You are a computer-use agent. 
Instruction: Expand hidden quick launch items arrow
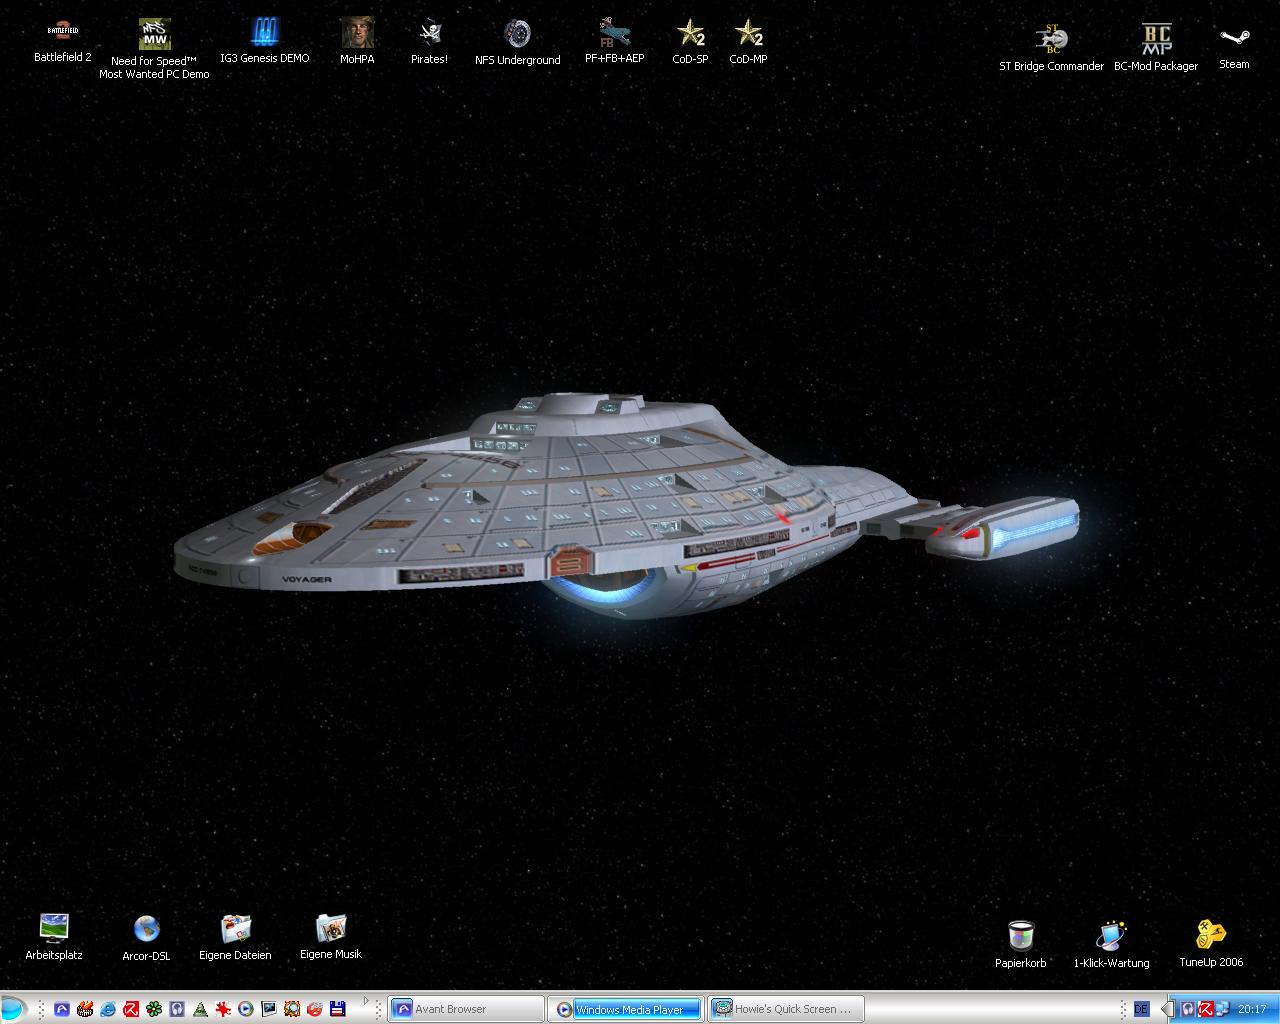coord(366,1000)
